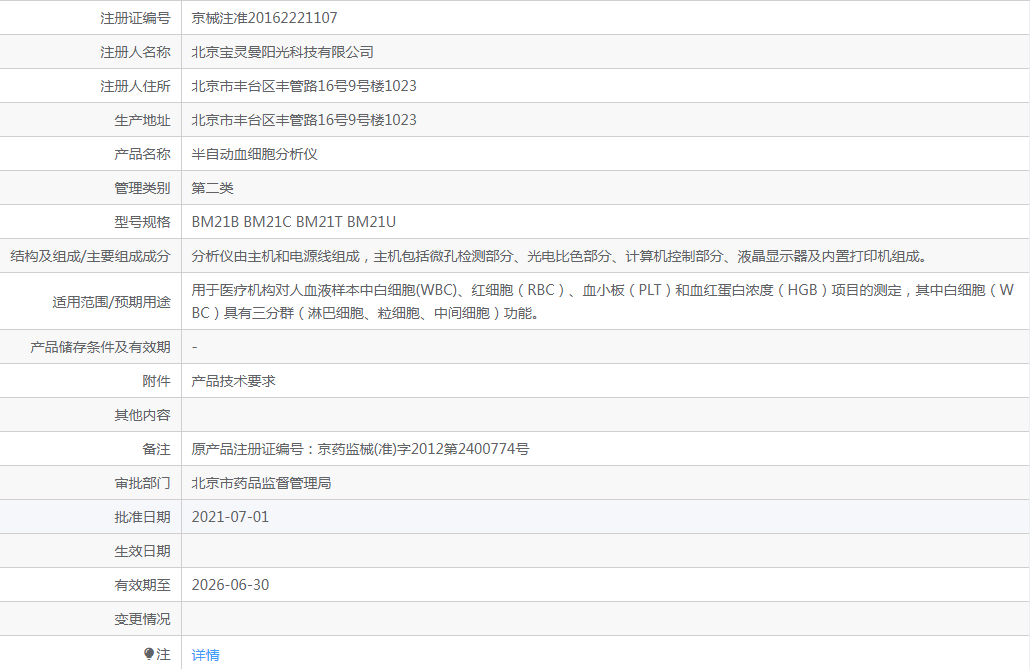Click the 备注 row label
1030x669 pixels.
pyautogui.click(x=156, y=450)
